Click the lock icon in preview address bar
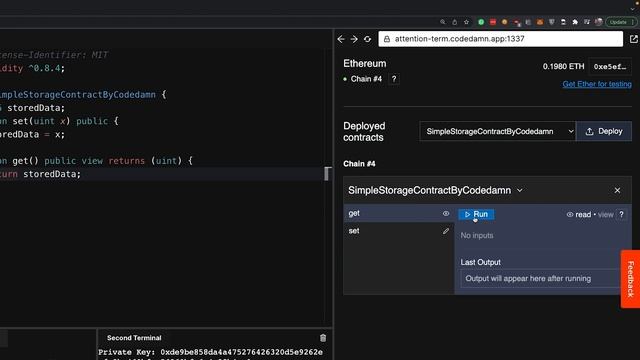The width and height of the screenshot is (640, 360). click(x=387, y=39)
